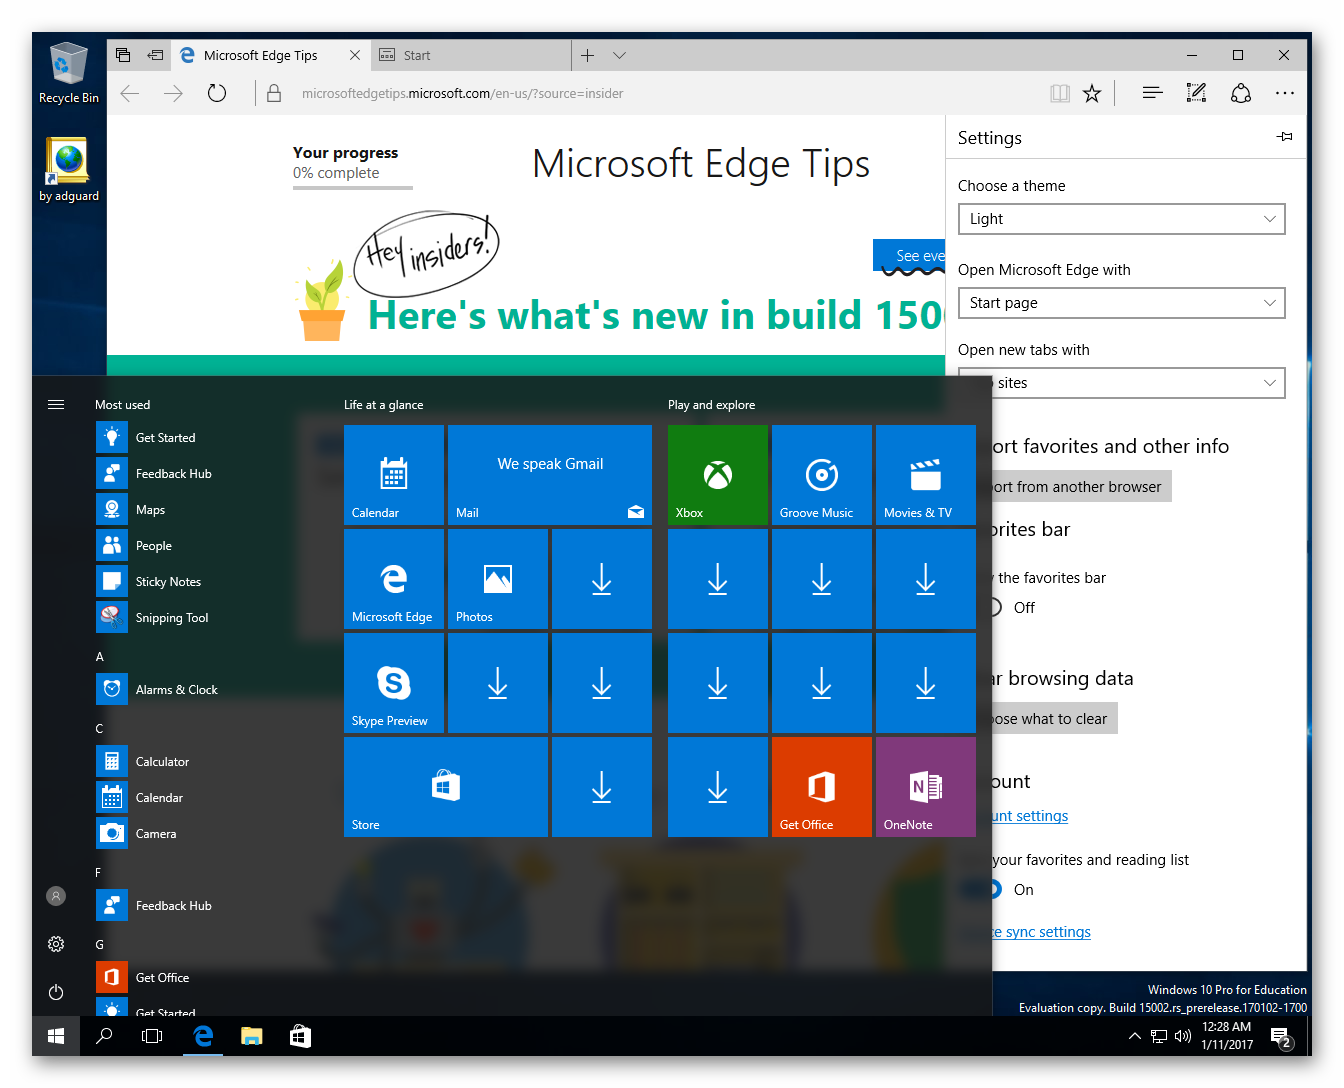The height and width of the screenshot is (1088, 1344).
Task: Open Settings gear in Start menu
Action: (56, 944)
